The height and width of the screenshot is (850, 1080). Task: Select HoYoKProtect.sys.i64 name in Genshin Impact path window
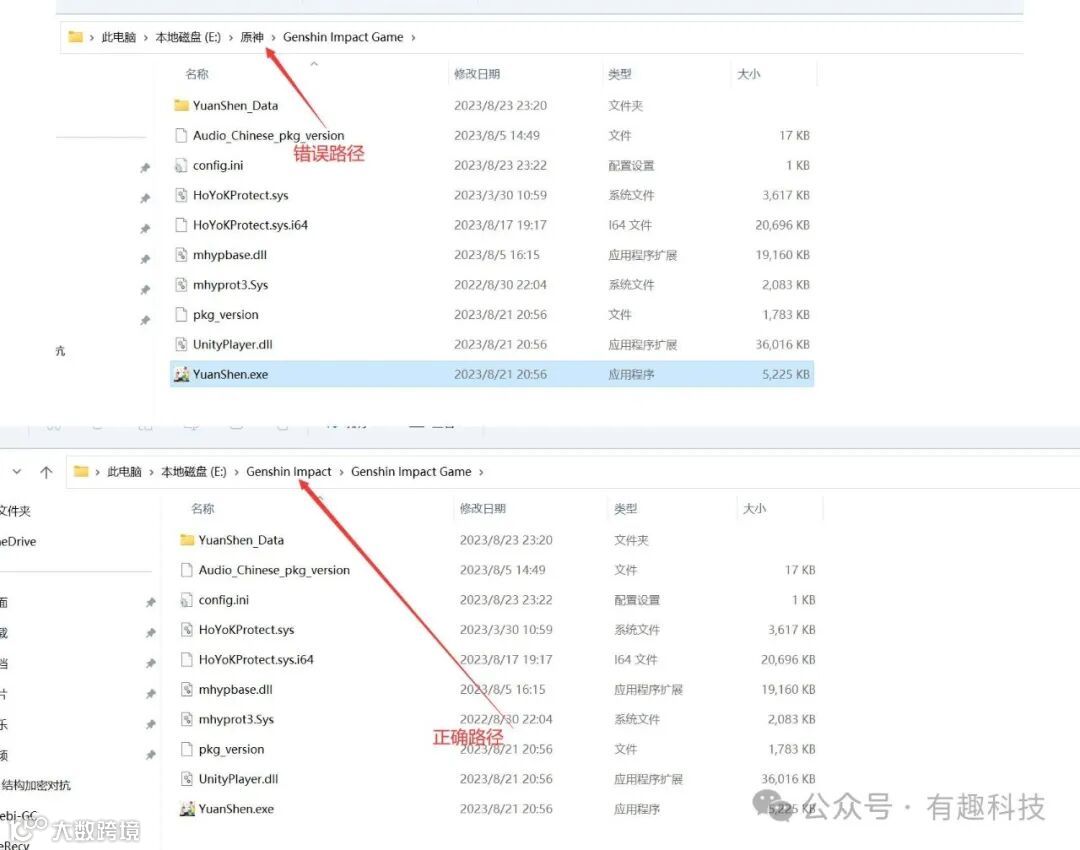[256, 660]
